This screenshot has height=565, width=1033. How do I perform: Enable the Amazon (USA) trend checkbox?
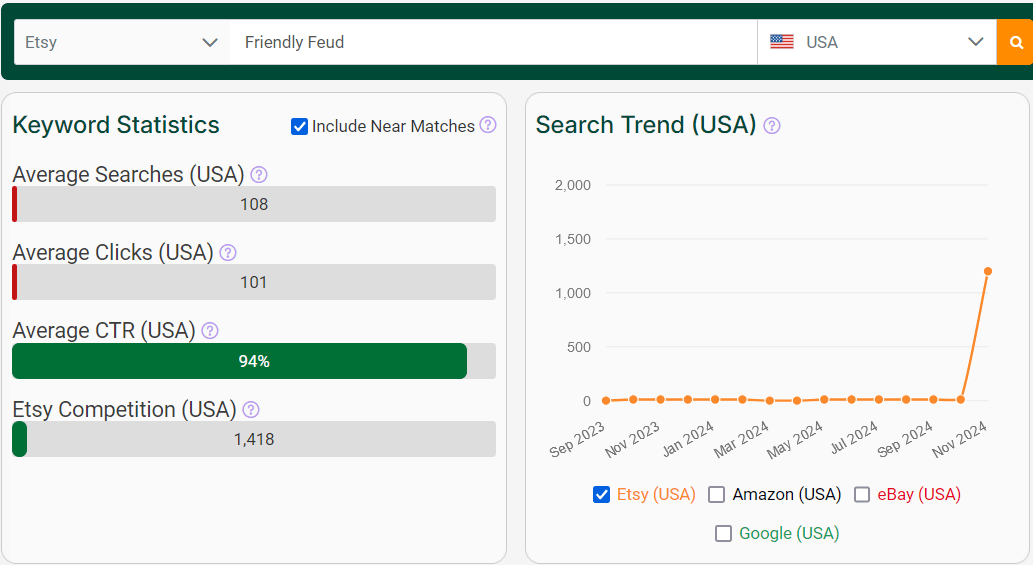[x=716, y=495]
